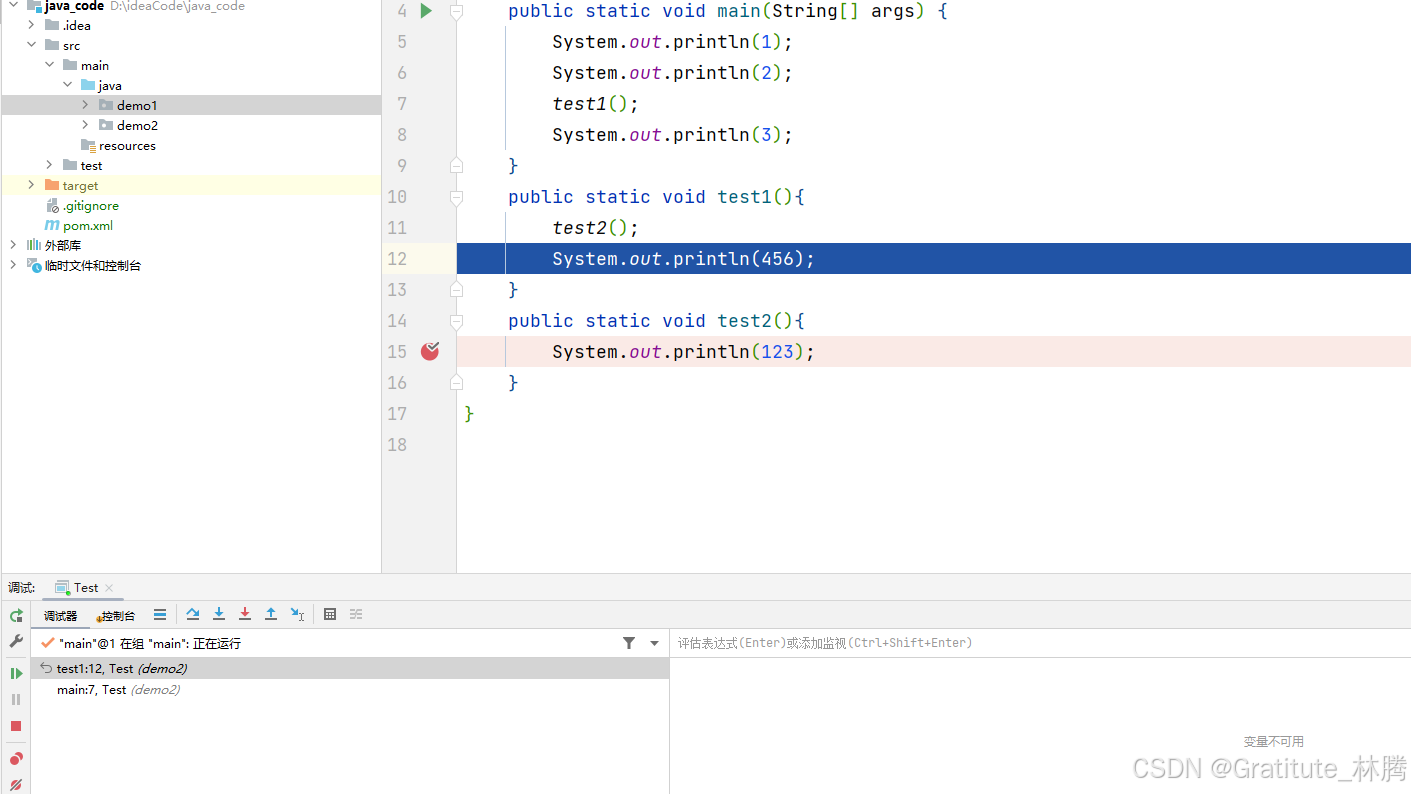This screenshot has width=1411, height=794.
Task: Switch to the 控制台 console tab
Action: pyautogui.click(x=117, y=616)
